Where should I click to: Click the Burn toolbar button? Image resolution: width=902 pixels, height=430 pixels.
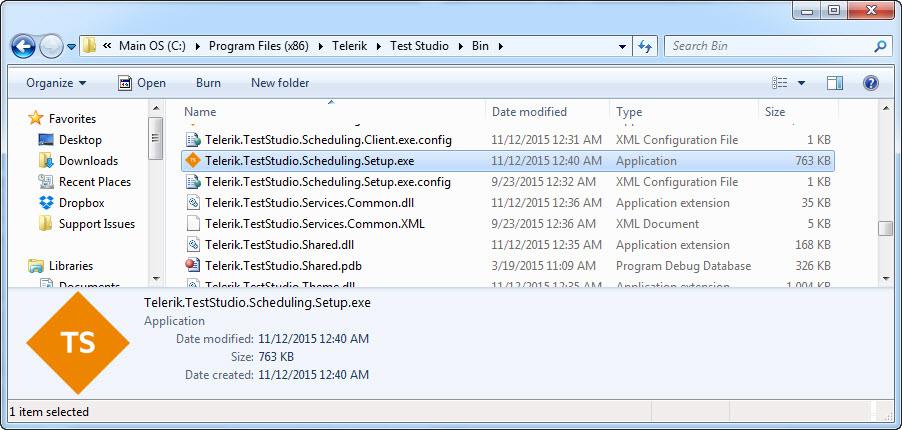point(208,83)
